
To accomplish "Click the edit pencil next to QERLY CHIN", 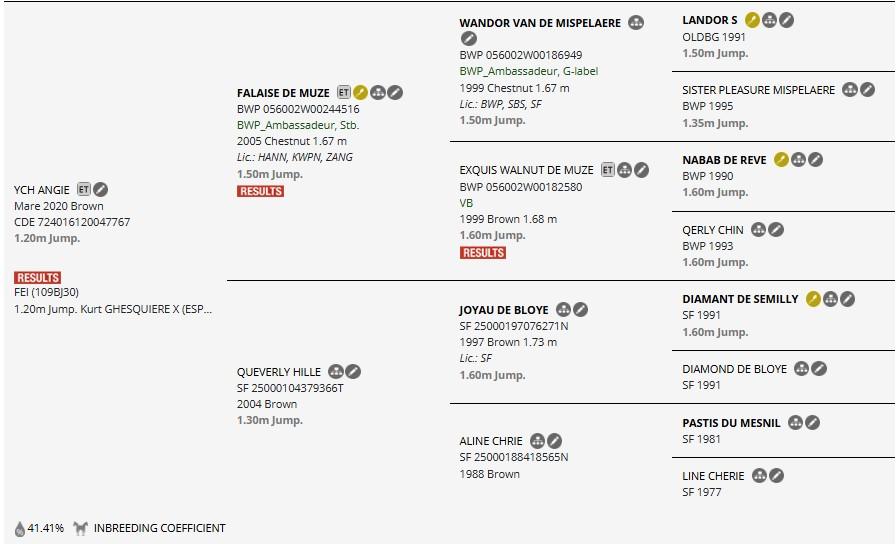I will 775,230.
